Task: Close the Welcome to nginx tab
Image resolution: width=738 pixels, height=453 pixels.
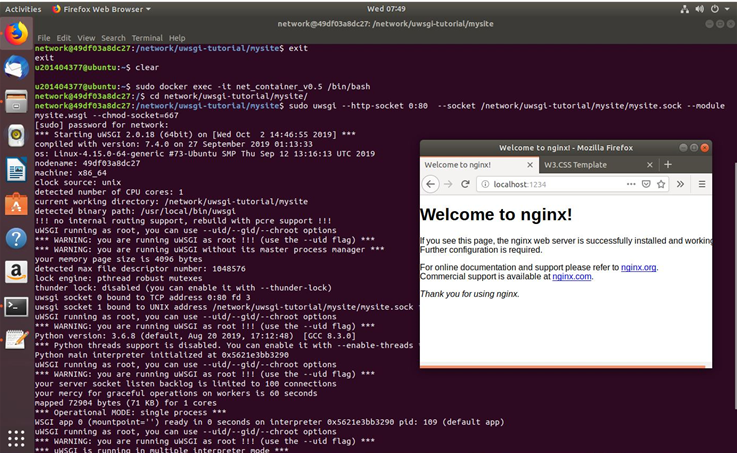Action: coord(530,165)
